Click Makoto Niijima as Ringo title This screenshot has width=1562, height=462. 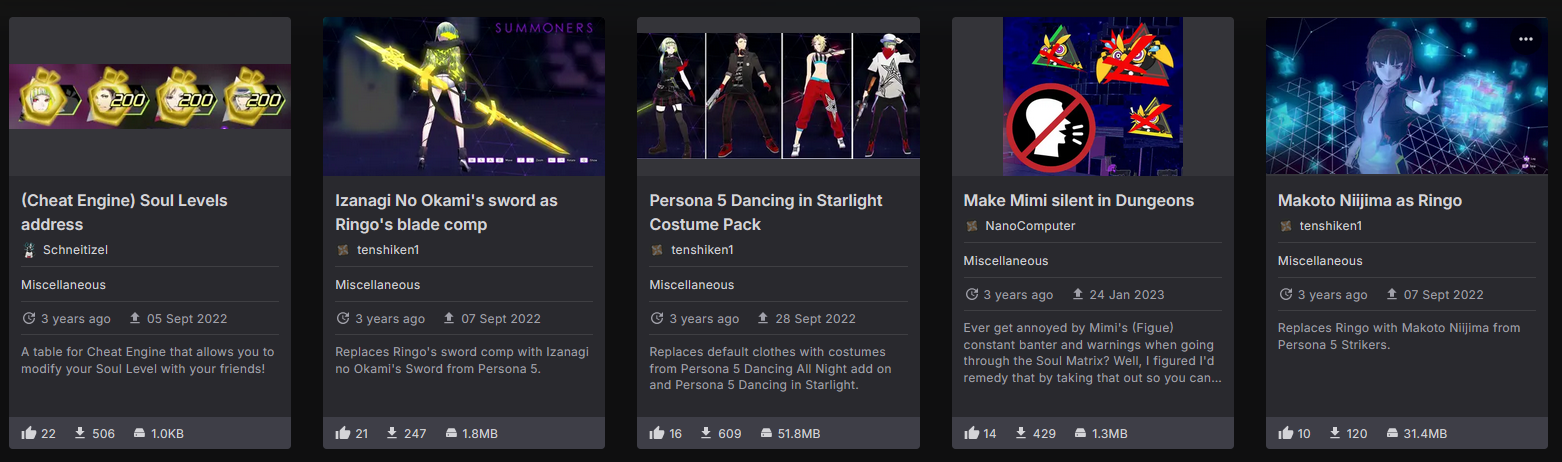click(1369, 200)
